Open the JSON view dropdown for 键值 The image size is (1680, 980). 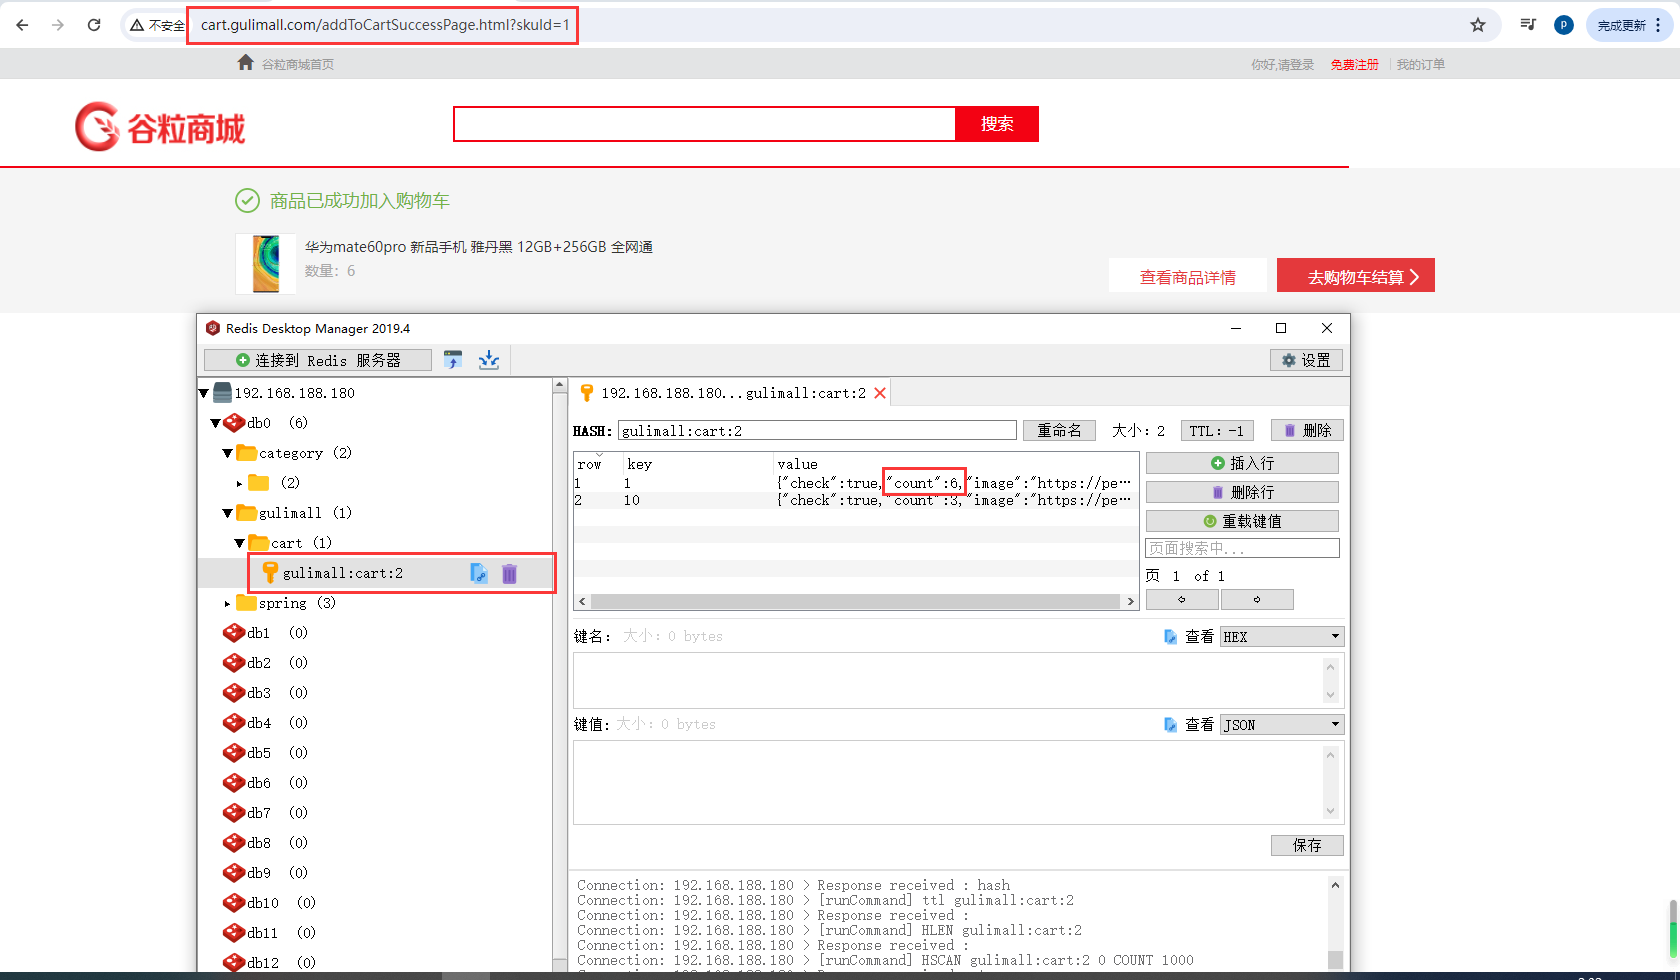(1282, 725)
